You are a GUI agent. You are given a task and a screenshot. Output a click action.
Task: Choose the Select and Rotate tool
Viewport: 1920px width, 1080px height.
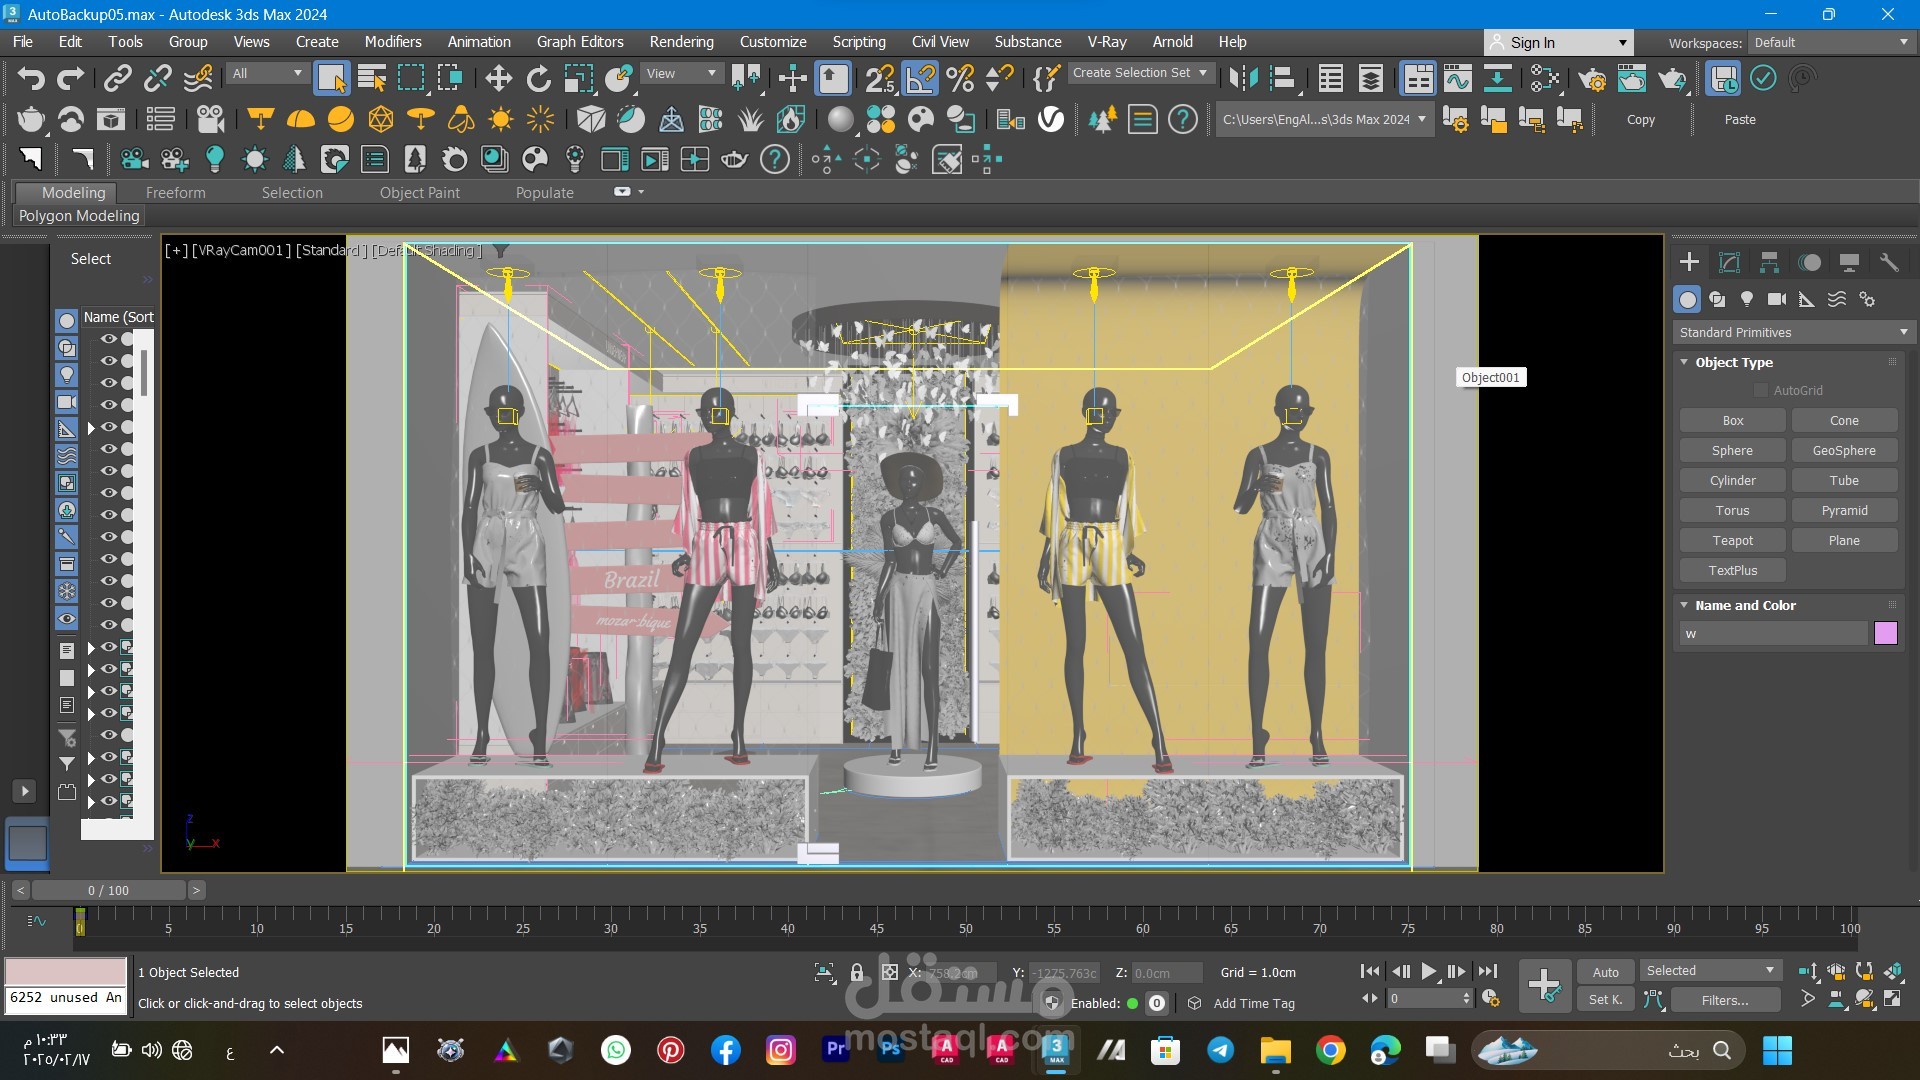(538, 78)
